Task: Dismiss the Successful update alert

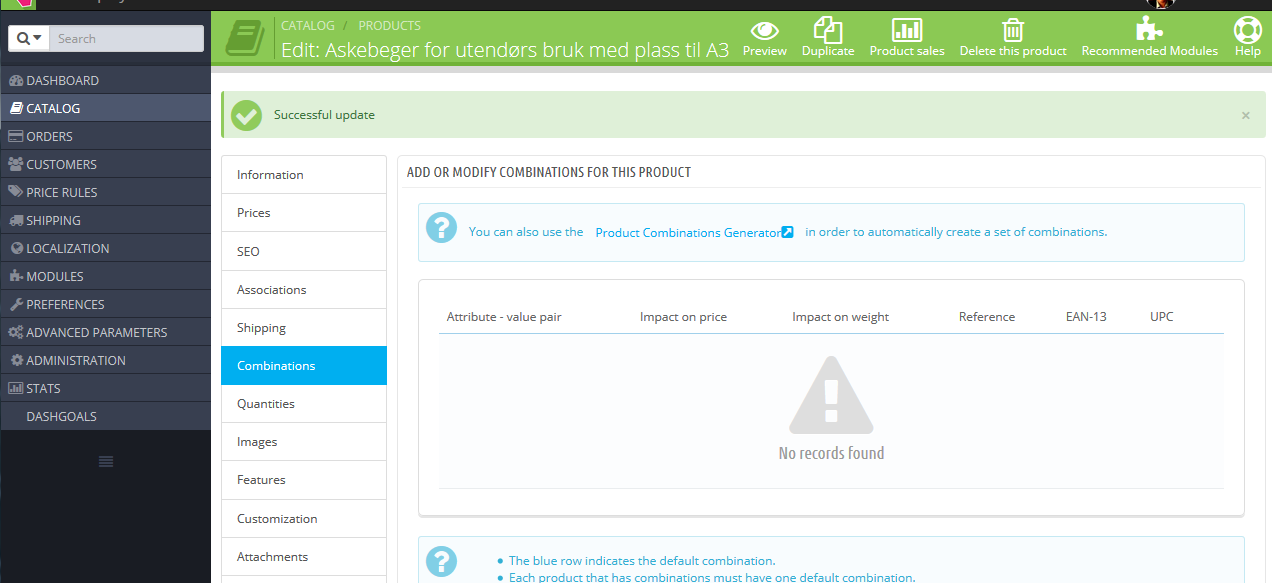Action: pyautogui.click(x=1246, y=116)
